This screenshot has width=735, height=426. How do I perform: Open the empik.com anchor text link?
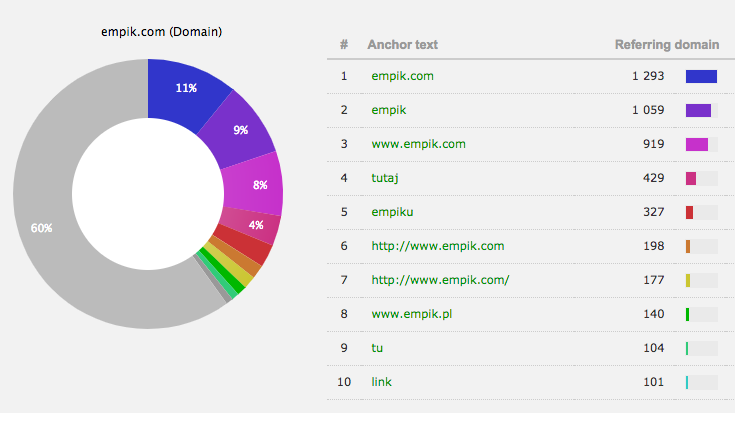click(x=402, y=76)
